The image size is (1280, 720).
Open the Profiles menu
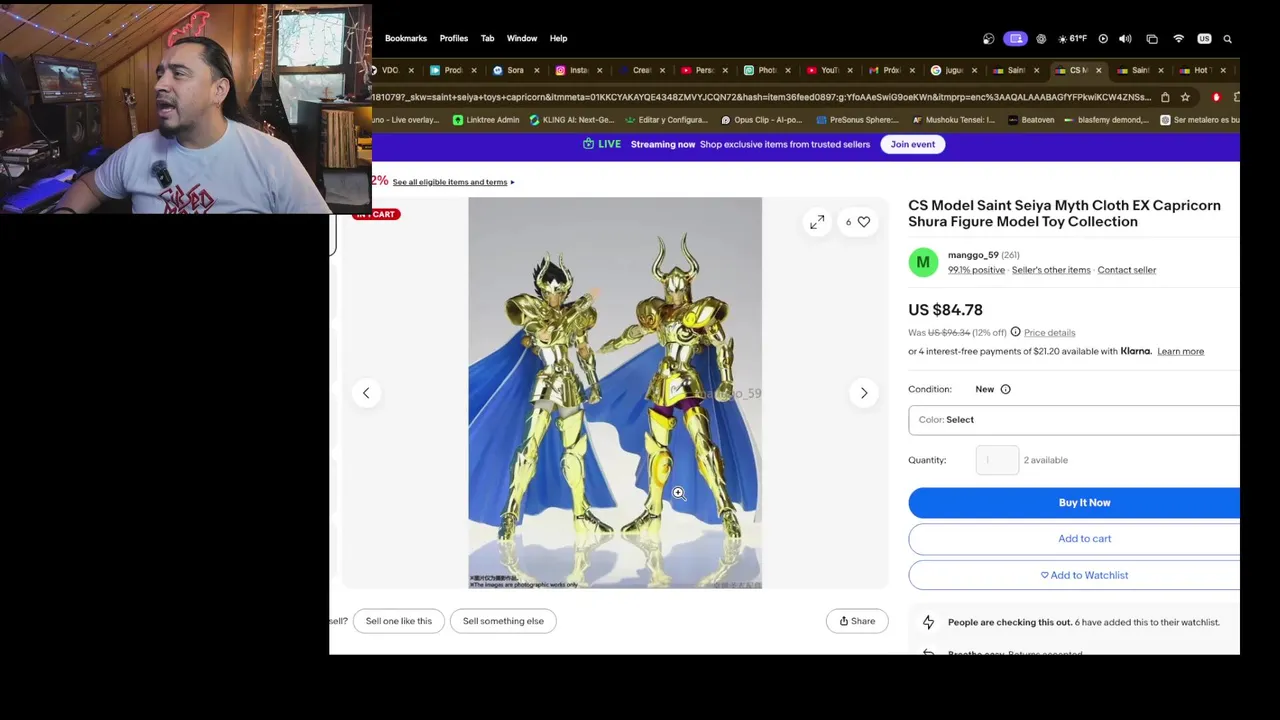(454, 39)
